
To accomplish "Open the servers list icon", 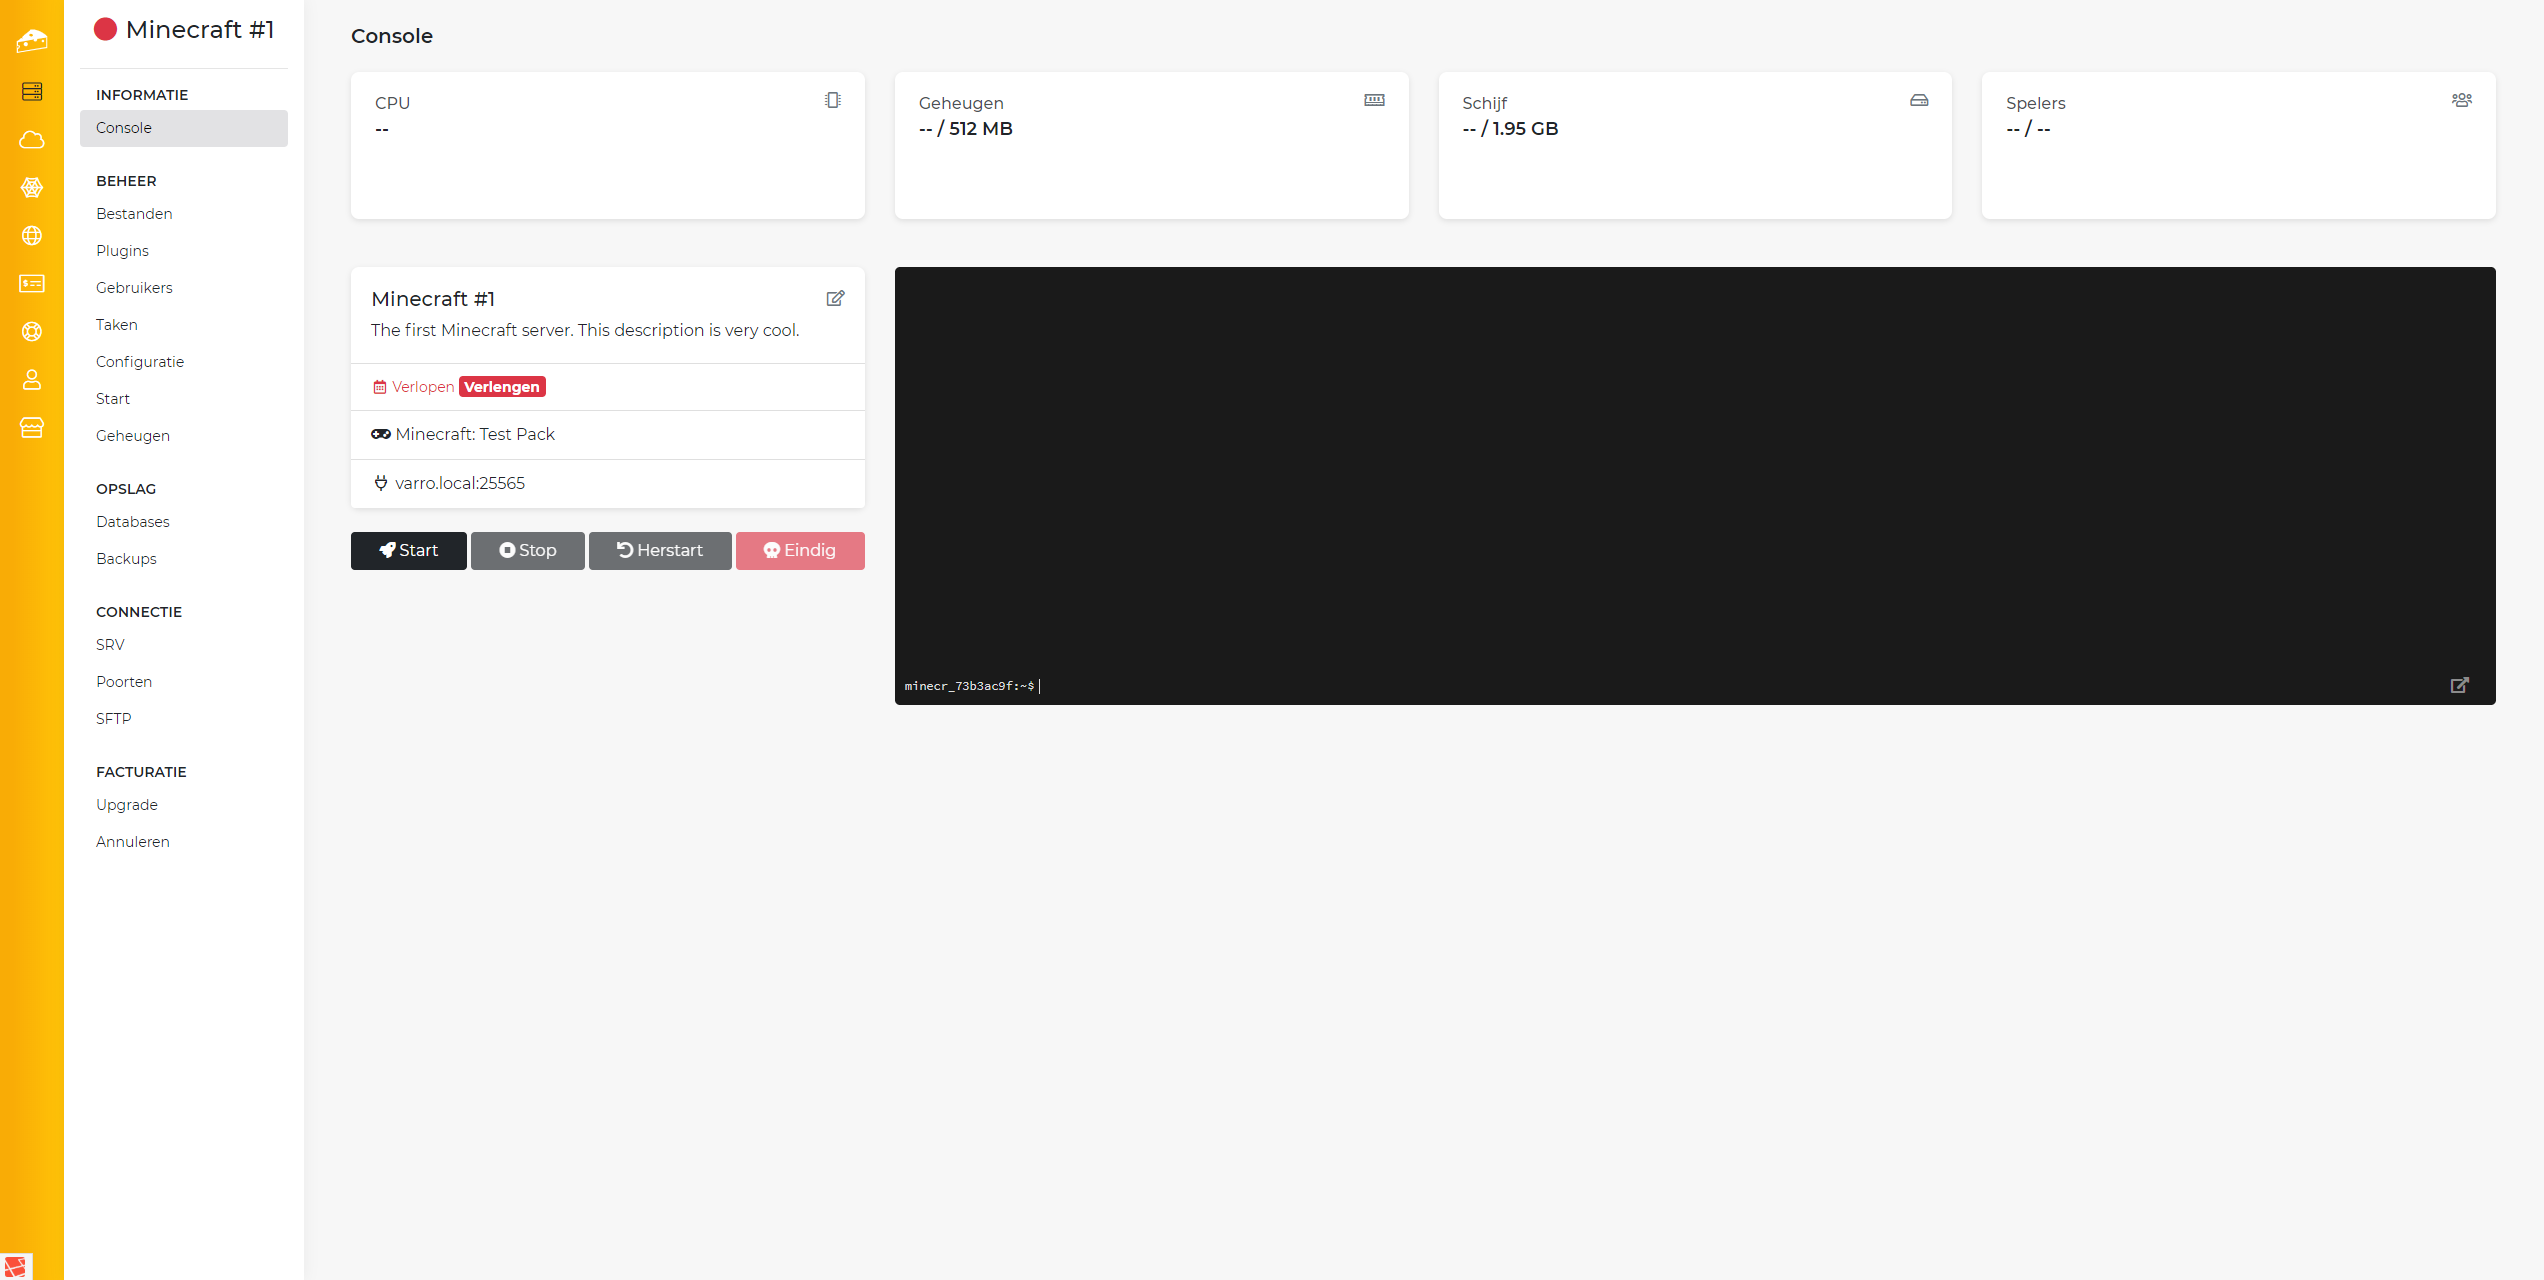I will tap(32, 92).
